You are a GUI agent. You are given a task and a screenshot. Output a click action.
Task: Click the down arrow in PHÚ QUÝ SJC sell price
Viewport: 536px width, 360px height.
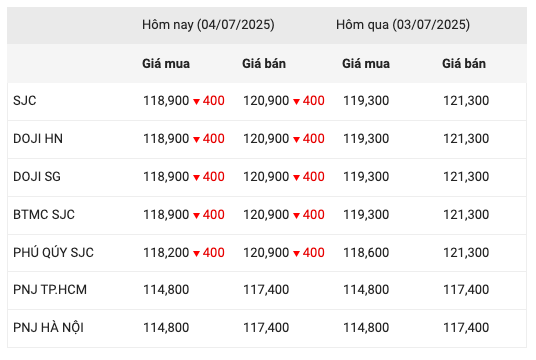coord(296,253)
